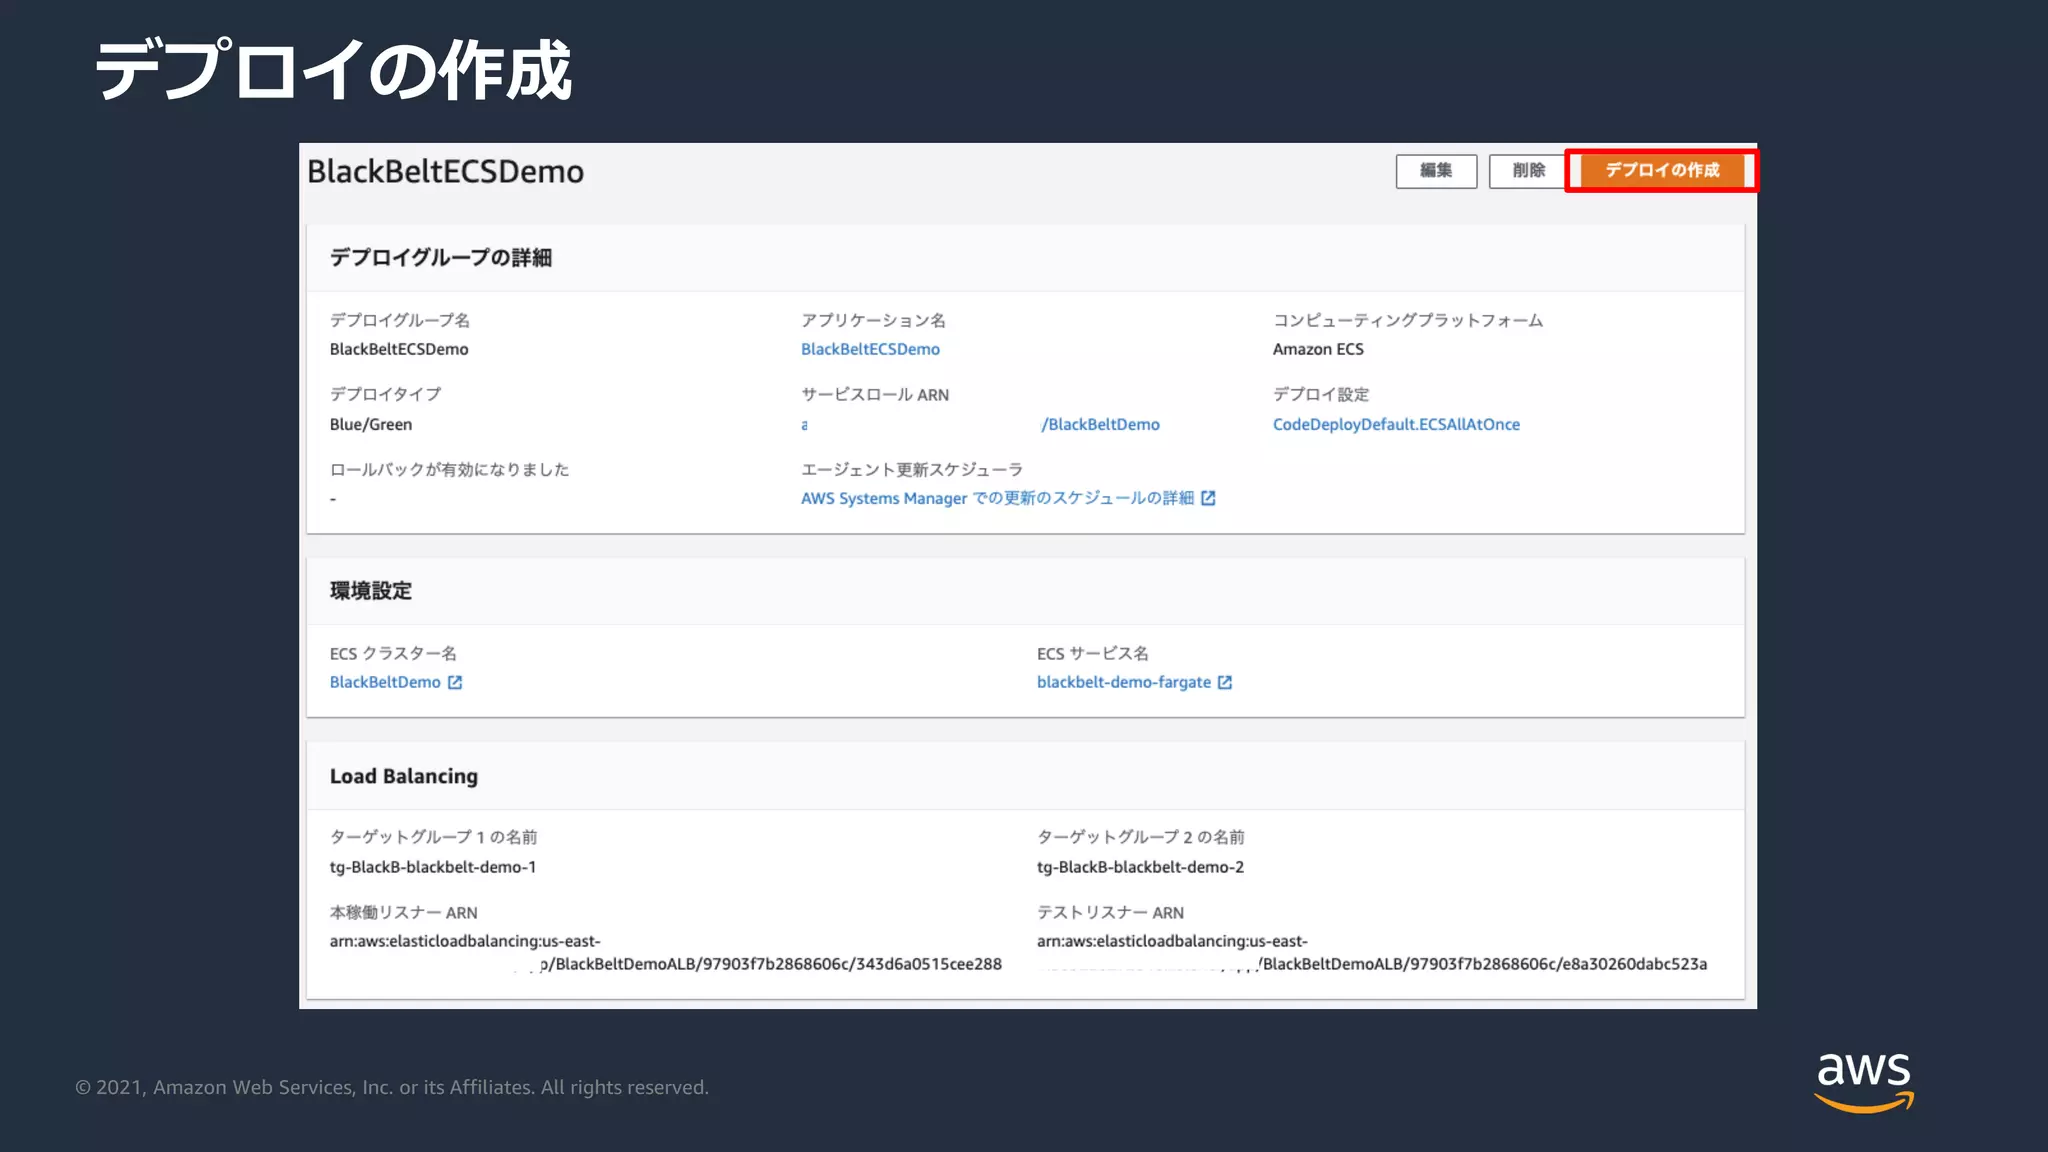Select the デプロイ設定 label
Viewport: 2048px width, 1152px height.
coord(1321,394)
